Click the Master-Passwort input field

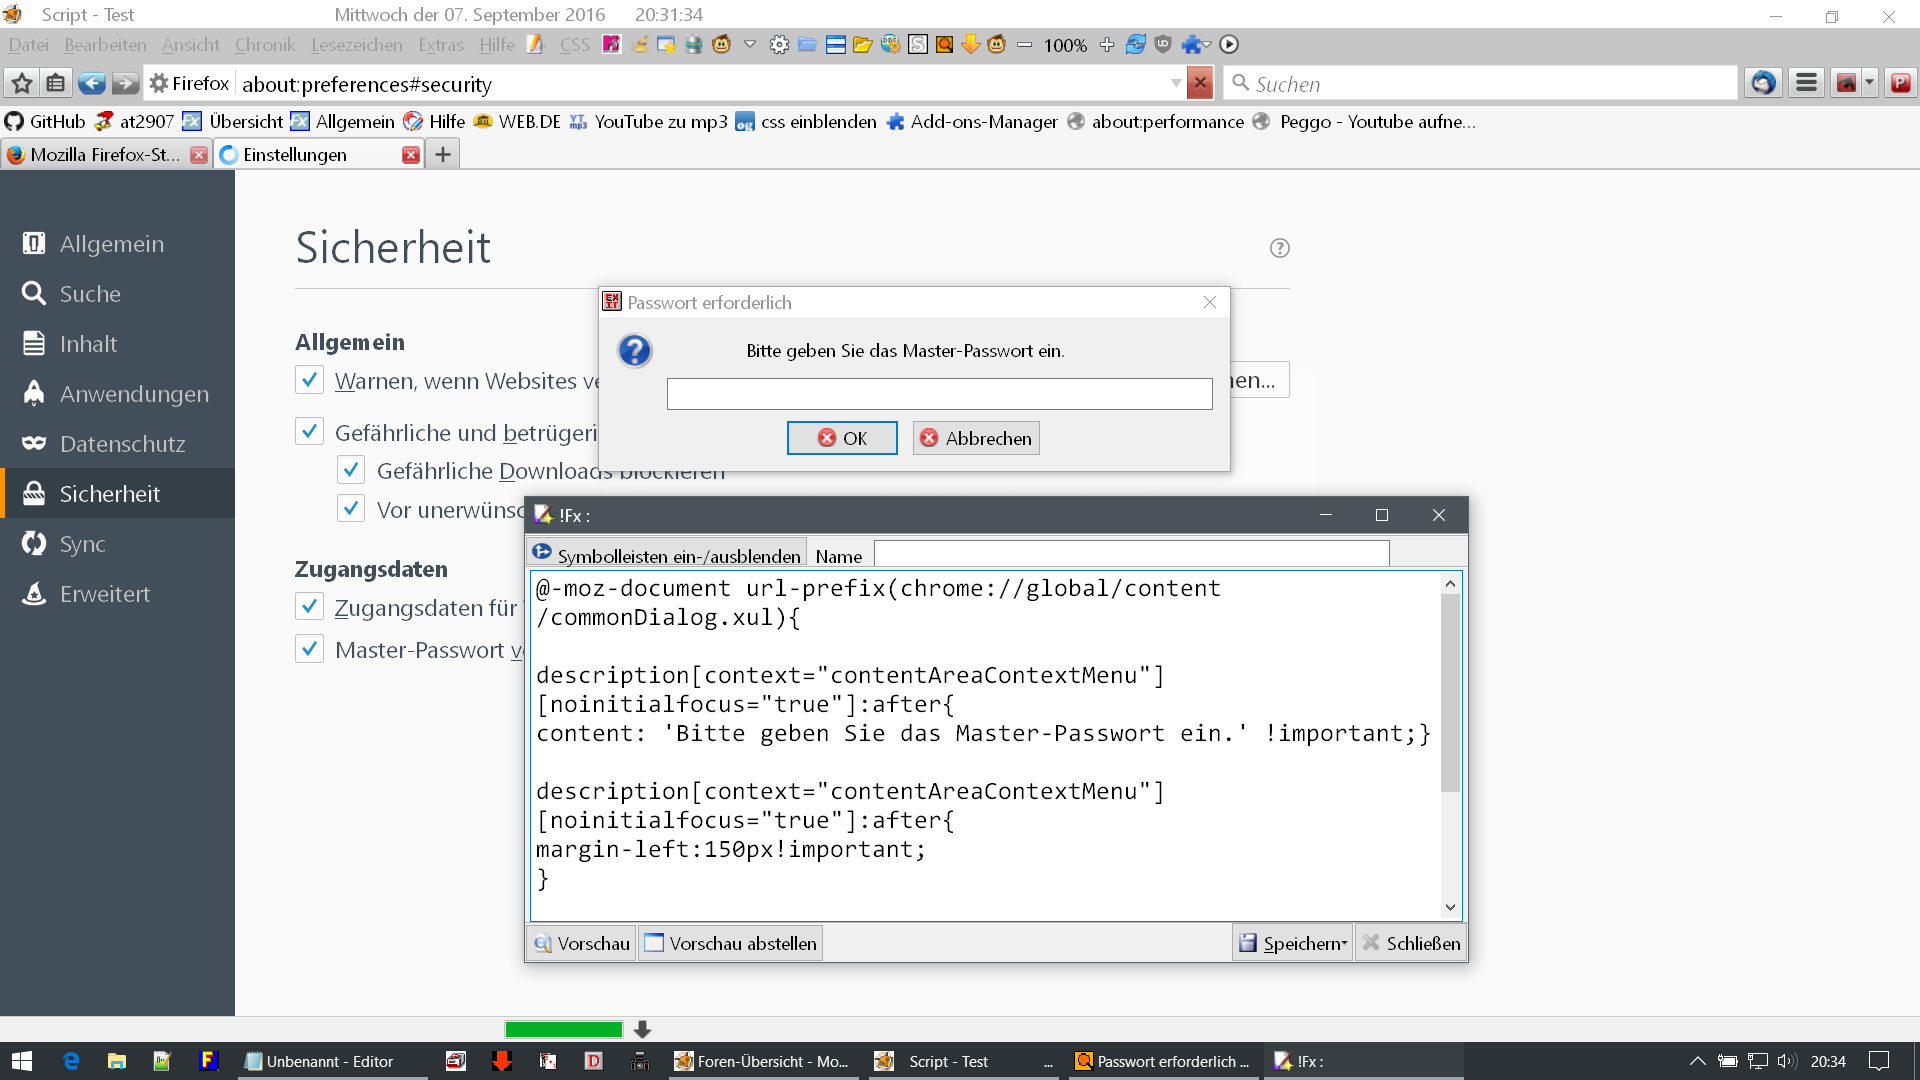tap(939, 394)
